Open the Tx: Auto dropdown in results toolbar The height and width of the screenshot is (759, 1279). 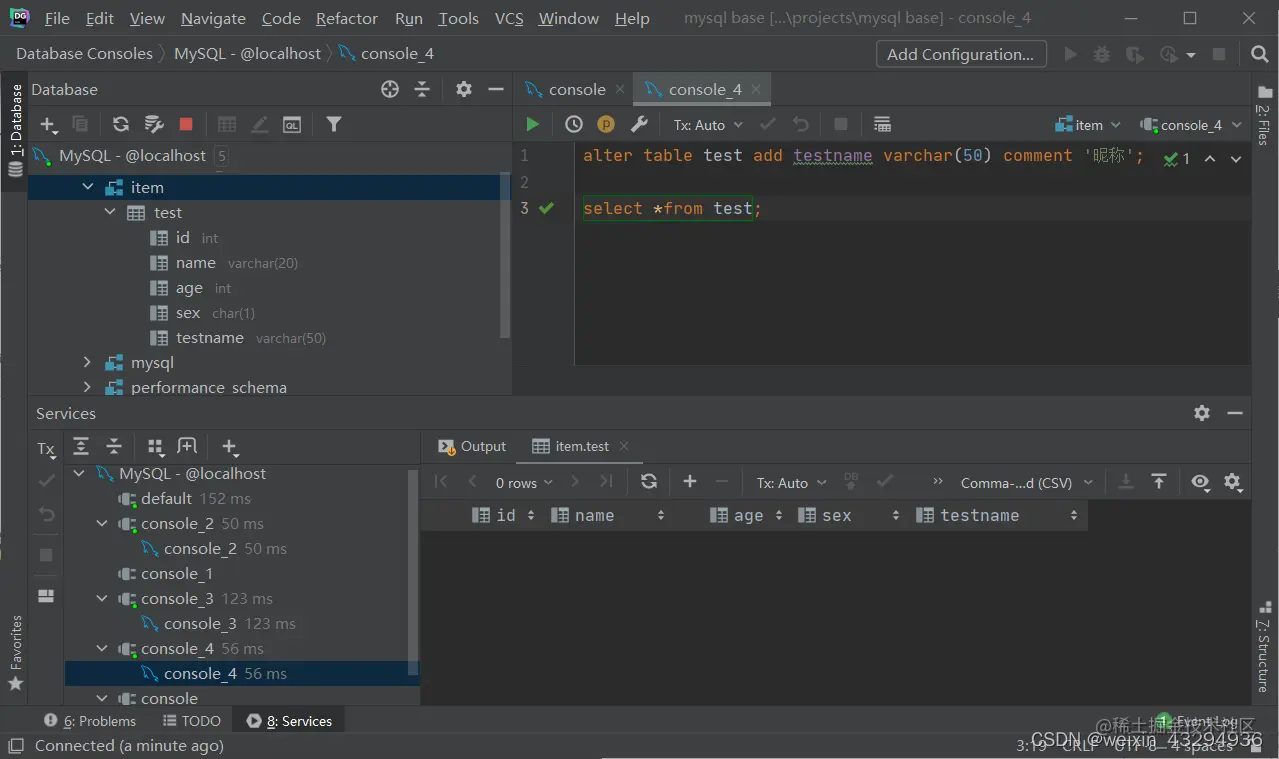click(791, 483)
